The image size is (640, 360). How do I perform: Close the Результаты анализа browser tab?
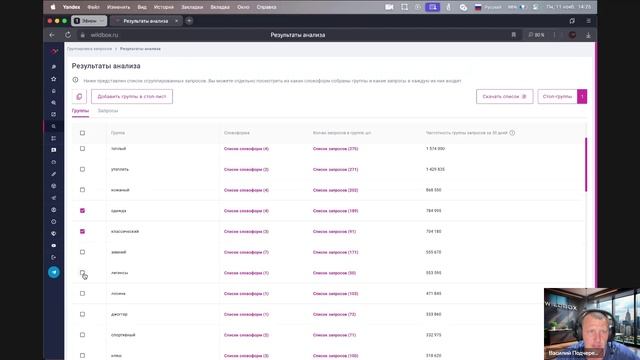pos(176,21)
